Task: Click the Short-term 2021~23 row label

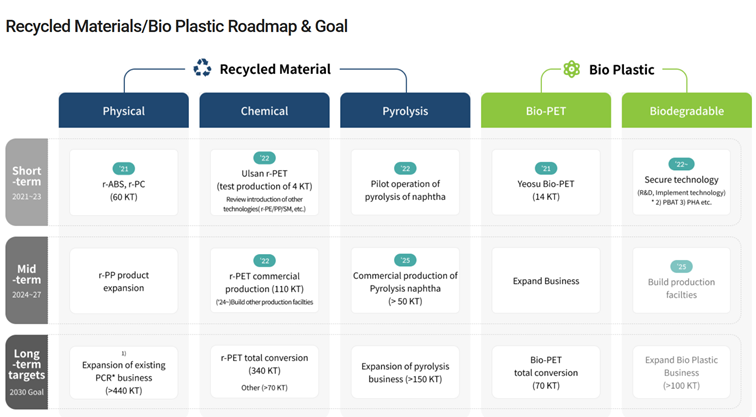Action: point(27,182)
